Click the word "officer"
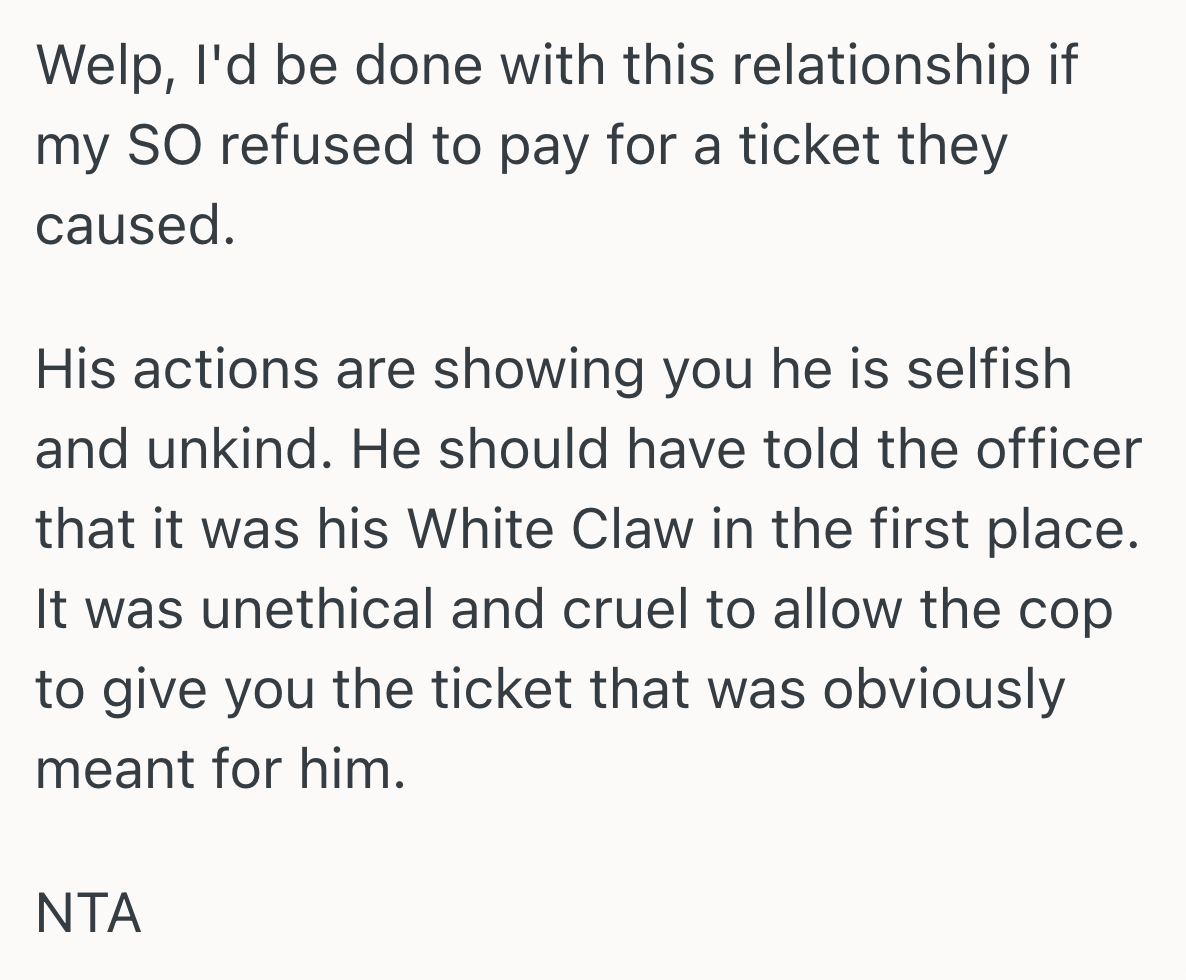The image size is (1186, 980). [x=1061, y=449]
